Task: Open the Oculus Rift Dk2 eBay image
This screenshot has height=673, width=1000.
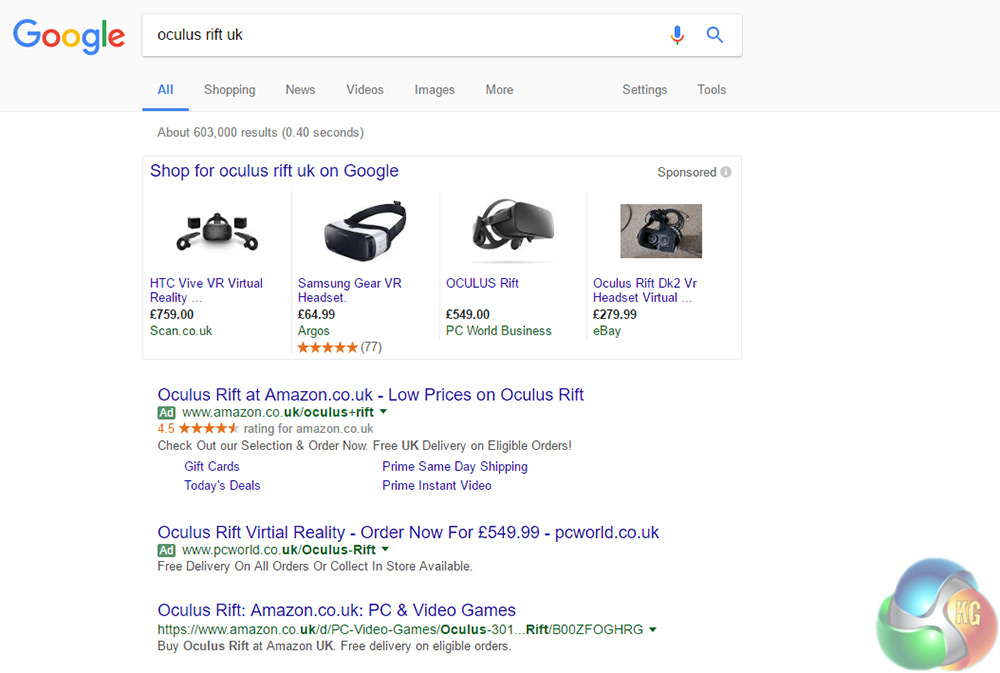Action: (x=660, y=231)
